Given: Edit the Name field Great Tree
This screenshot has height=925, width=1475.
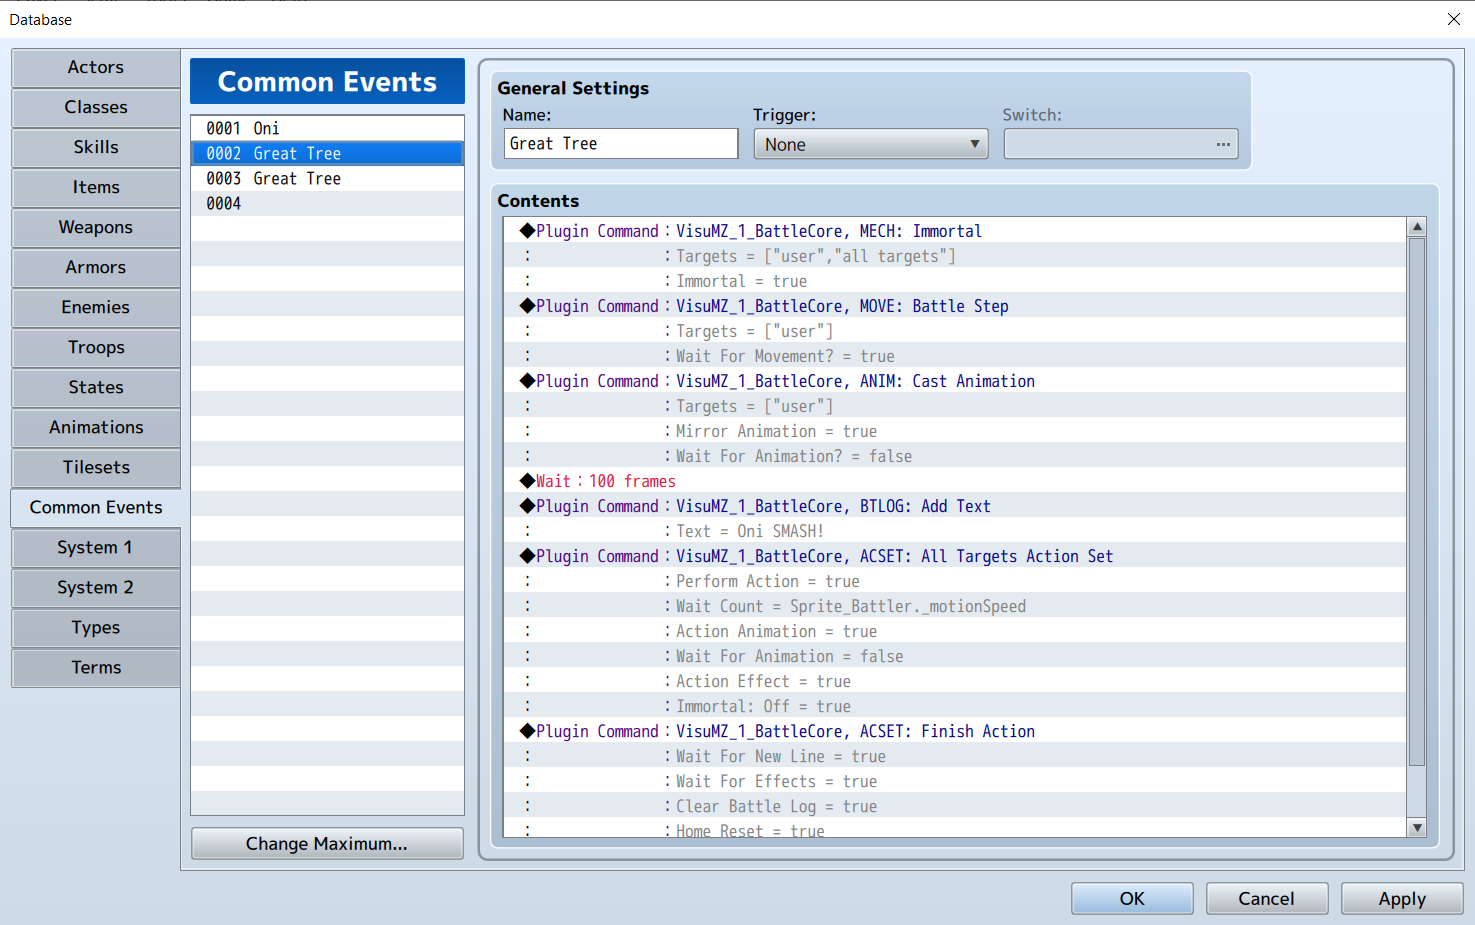Looking at the screenshot, I should click(621, 144).
